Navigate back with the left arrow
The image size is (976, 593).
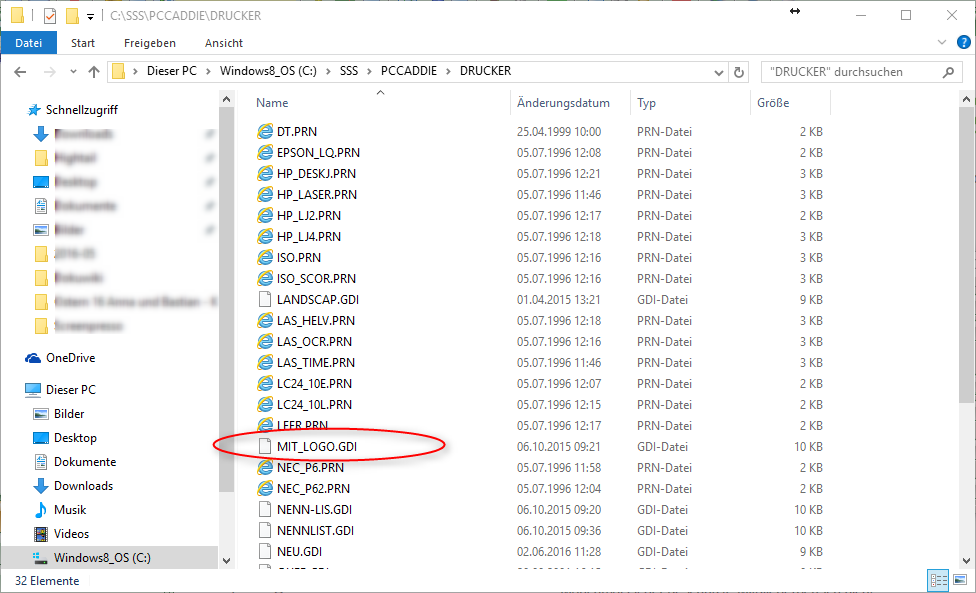click(x=20, y=72)
